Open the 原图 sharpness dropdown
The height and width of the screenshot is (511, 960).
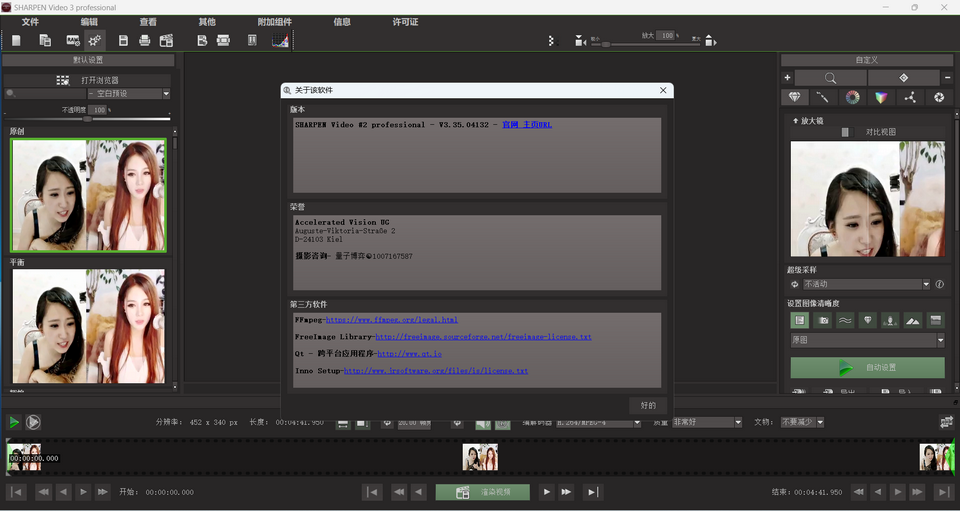(868, 340)
